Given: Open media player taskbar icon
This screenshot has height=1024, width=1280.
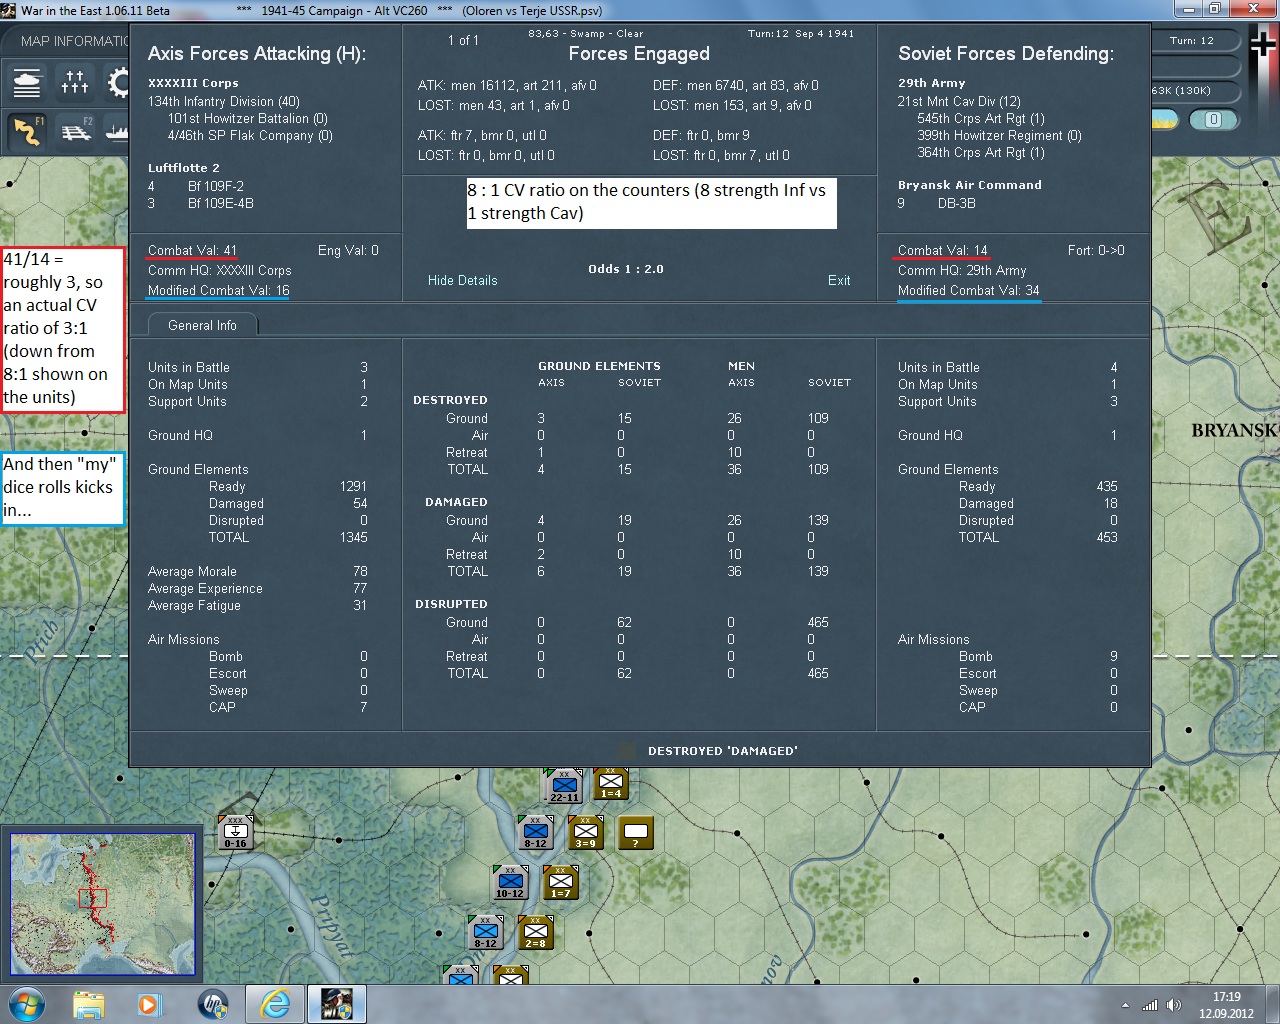Looking at the screenshot, I should coord(150,1004).
